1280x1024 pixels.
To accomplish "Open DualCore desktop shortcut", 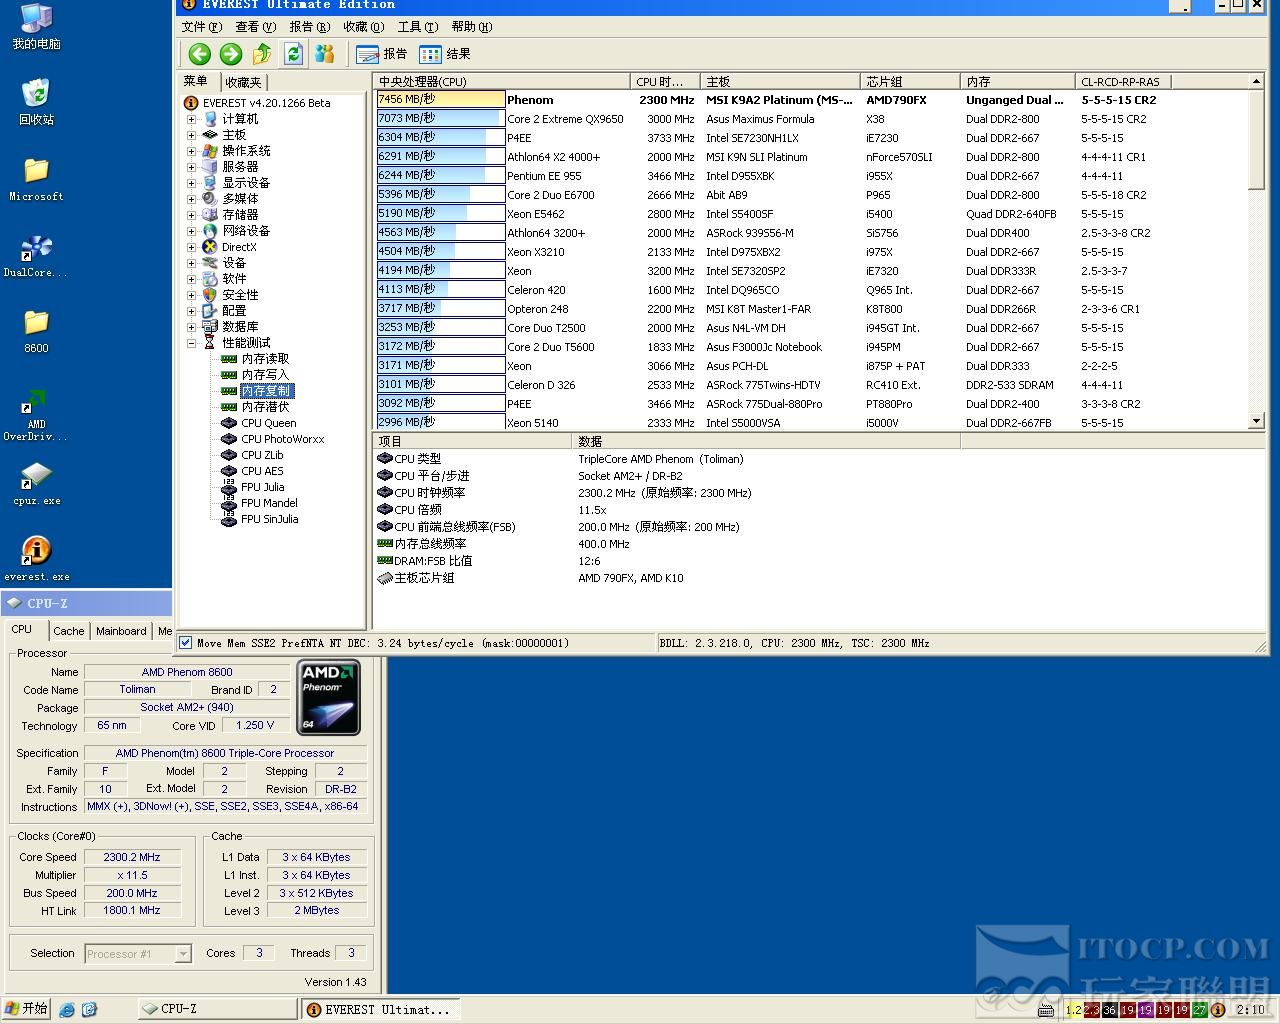I will click(36, 256).
